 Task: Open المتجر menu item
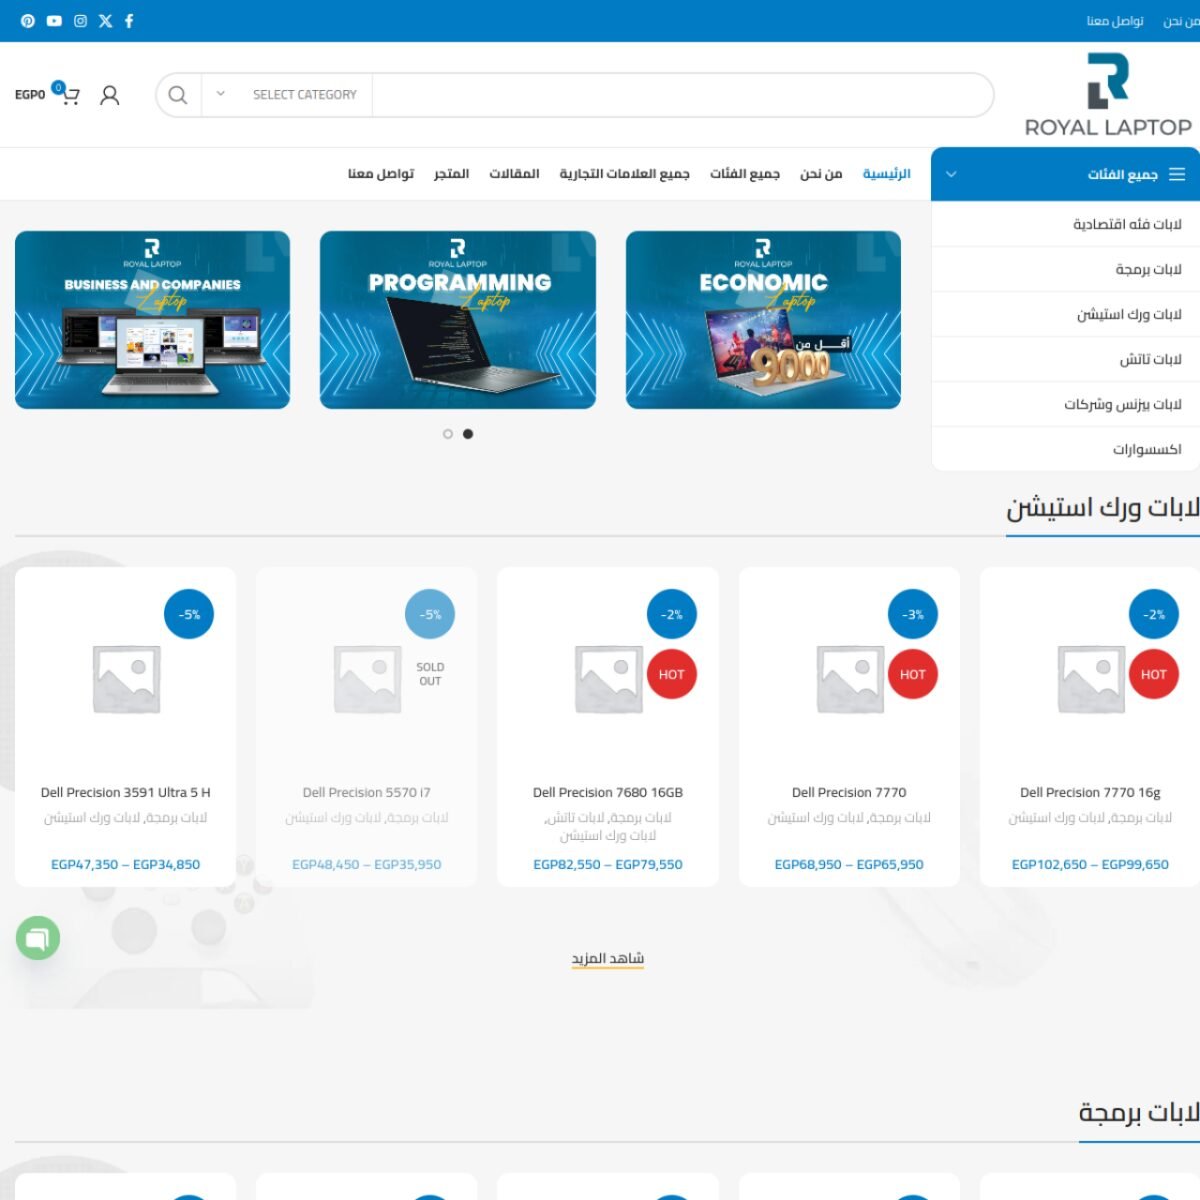(x=451, y=174)
